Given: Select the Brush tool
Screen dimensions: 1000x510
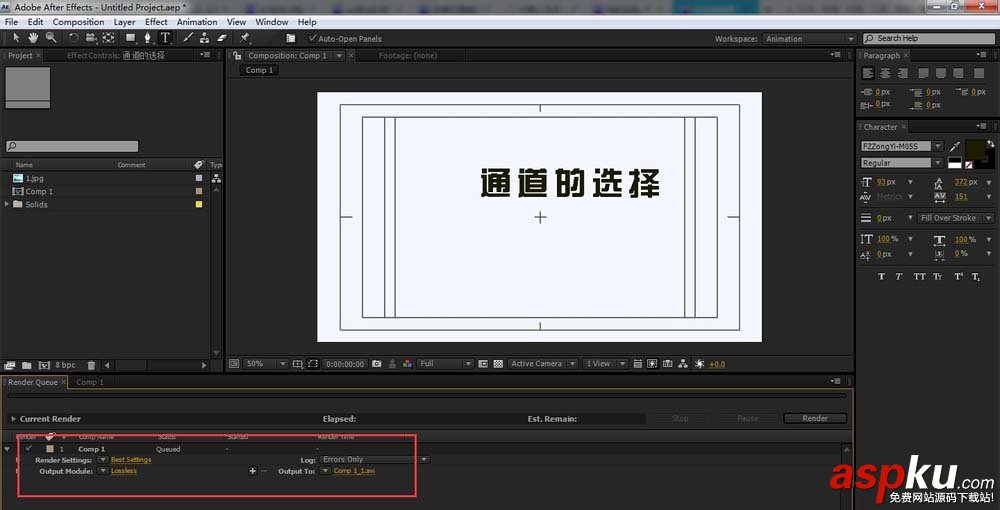Looking at the screenshot, I should [188, 38].
